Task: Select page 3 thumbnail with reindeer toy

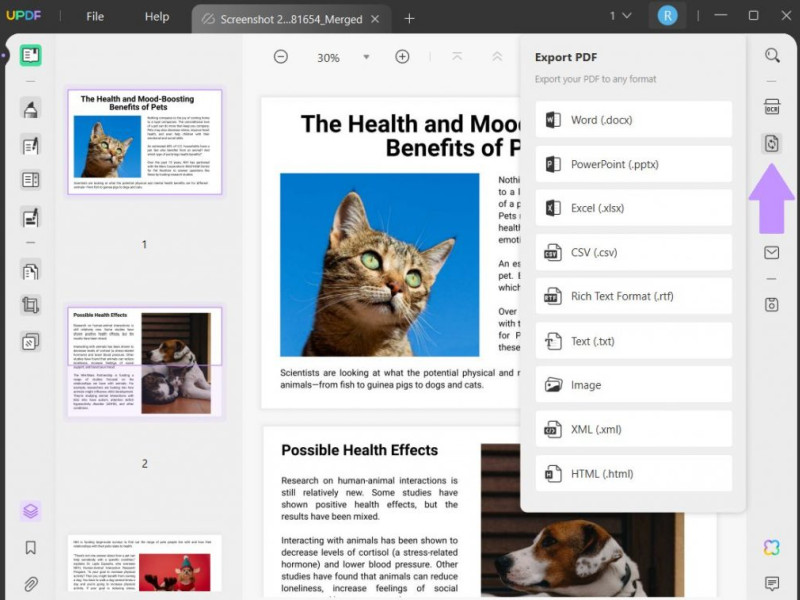Action: pyautogui.click(x=145, y=563)
